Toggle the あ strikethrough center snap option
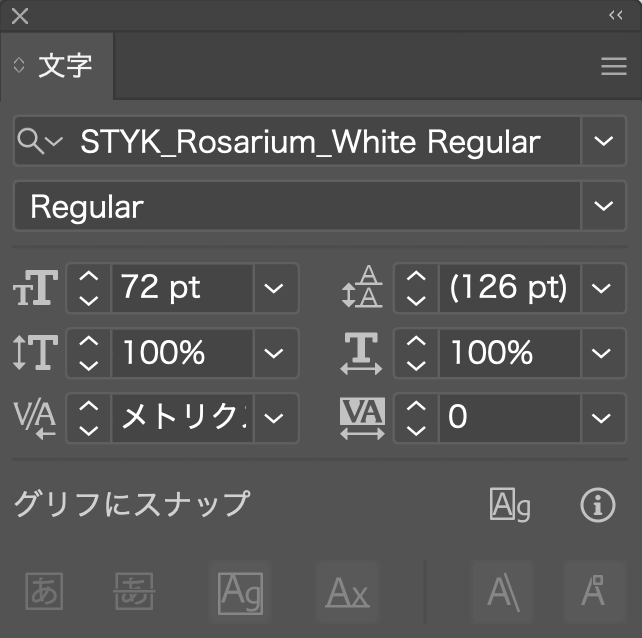 134,591
